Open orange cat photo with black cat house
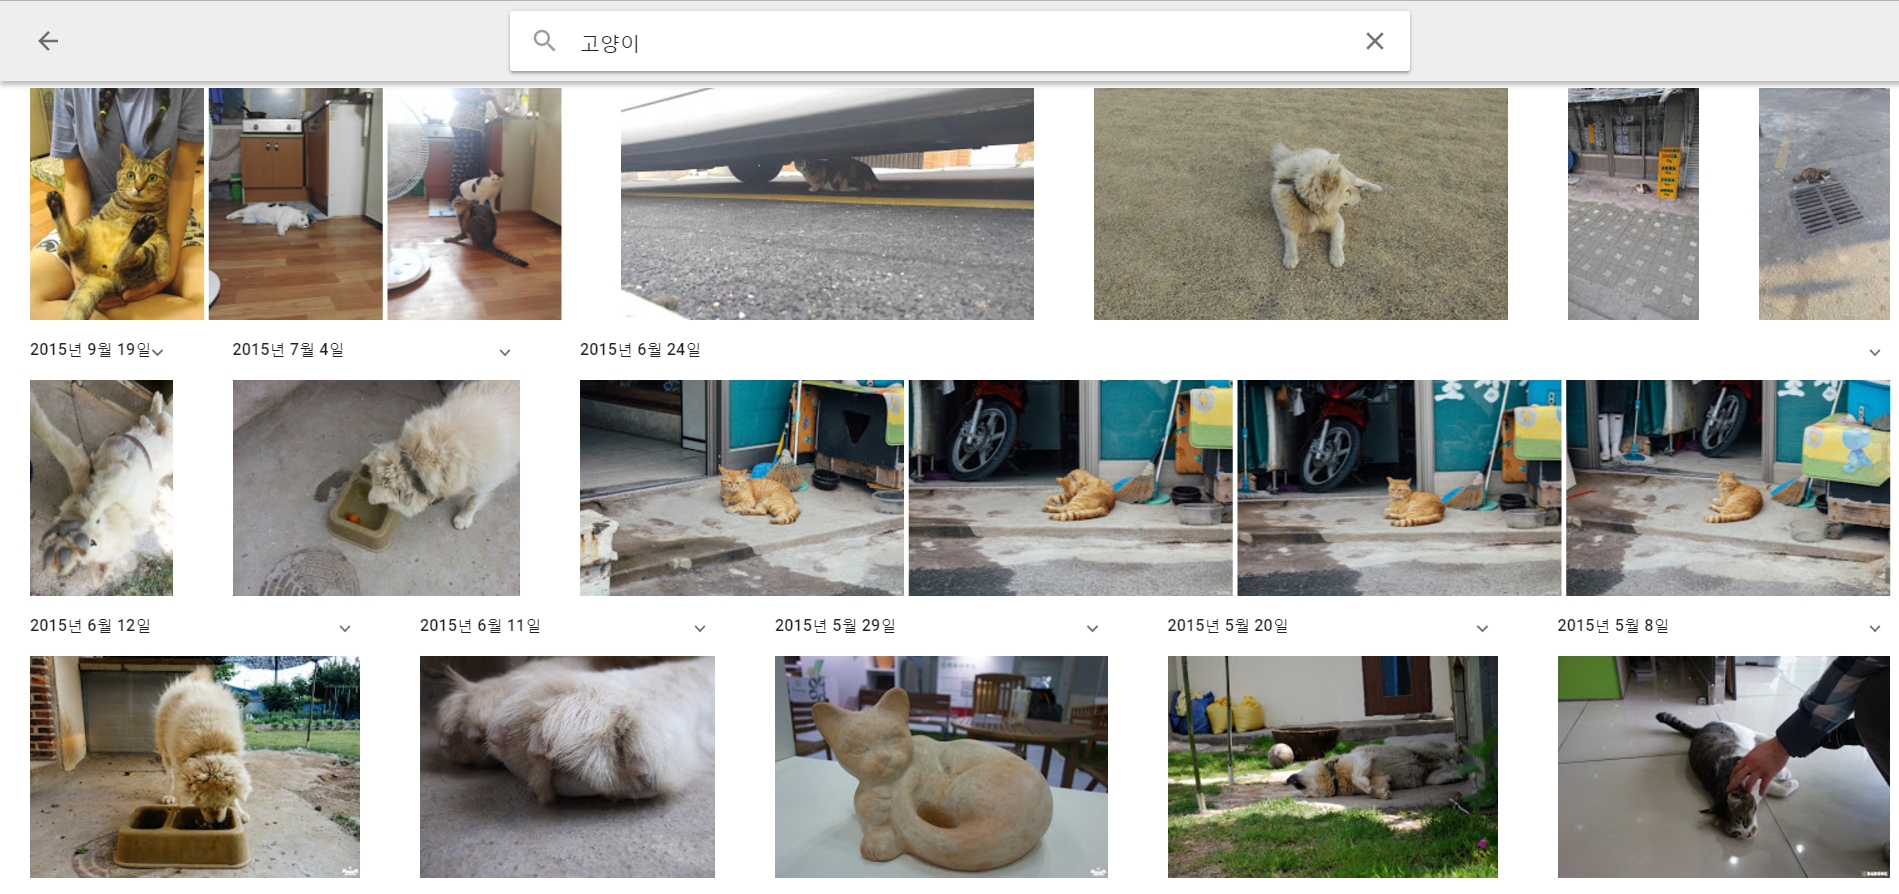Viewport: 1899px width, 894px height. [742, 488]
